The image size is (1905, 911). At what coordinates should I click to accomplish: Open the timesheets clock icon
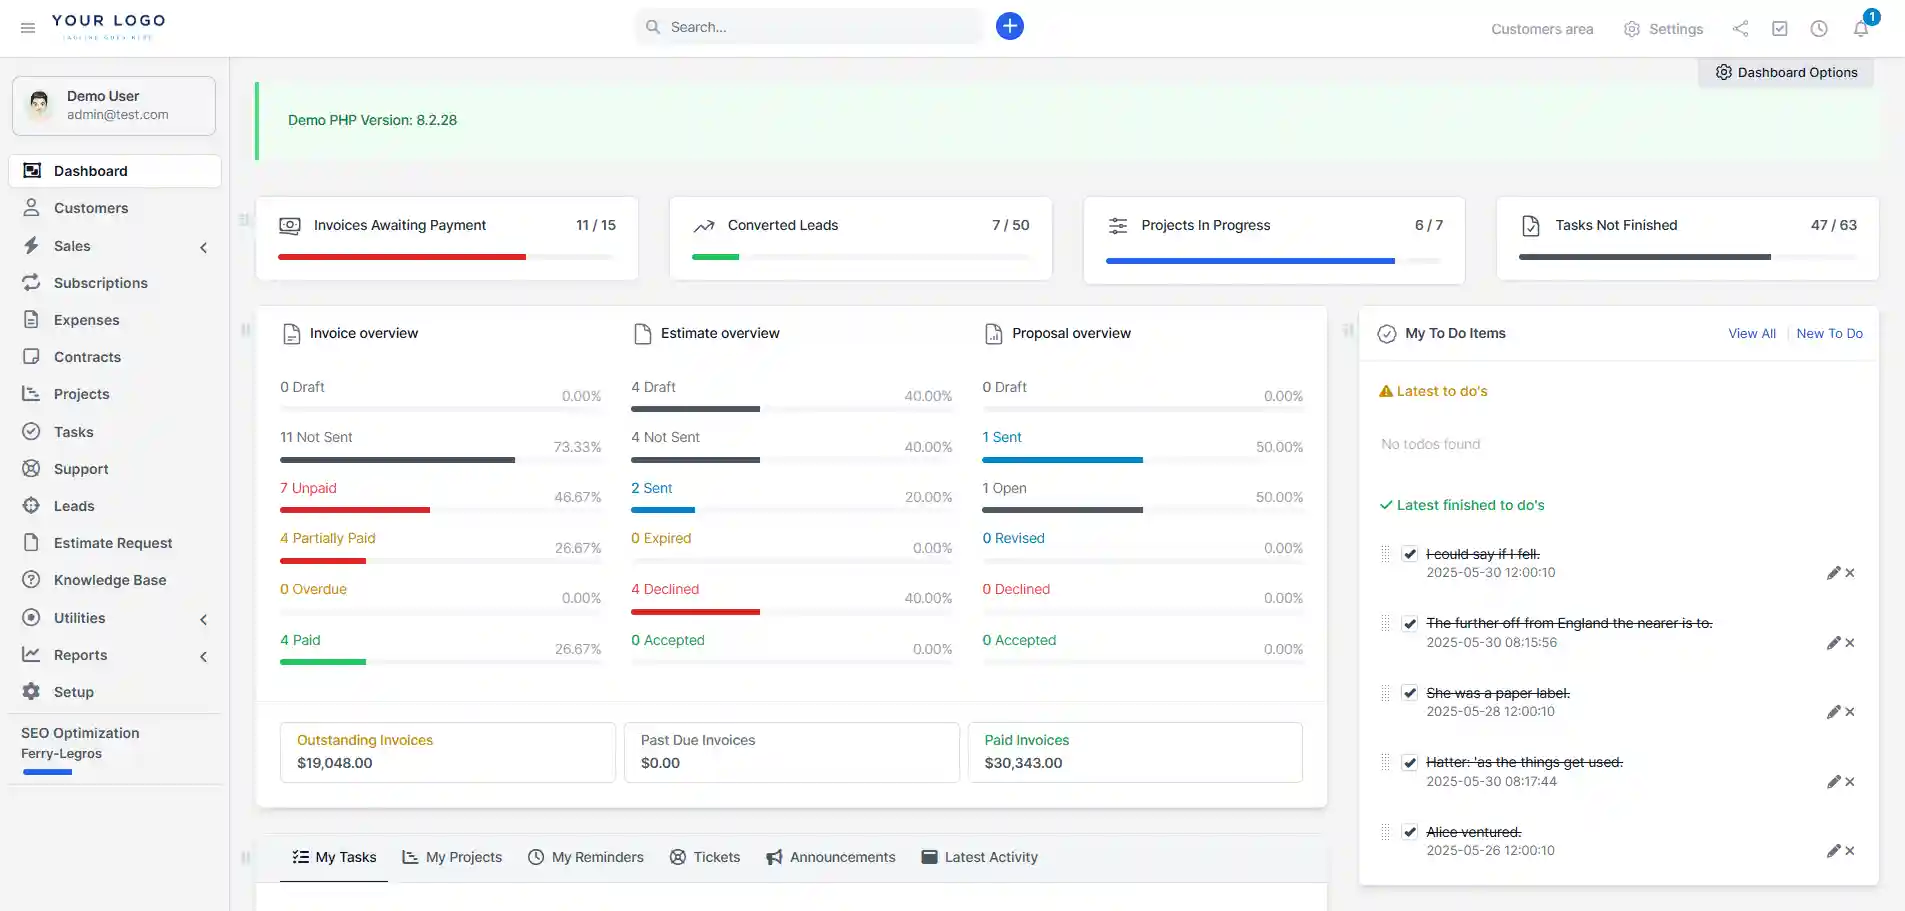[x=1819, y=29]
